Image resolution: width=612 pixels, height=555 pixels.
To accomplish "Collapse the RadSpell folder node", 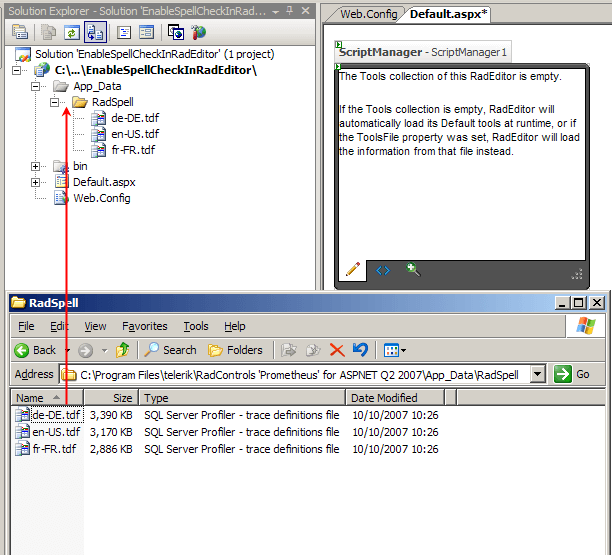I will click(56, 102).
